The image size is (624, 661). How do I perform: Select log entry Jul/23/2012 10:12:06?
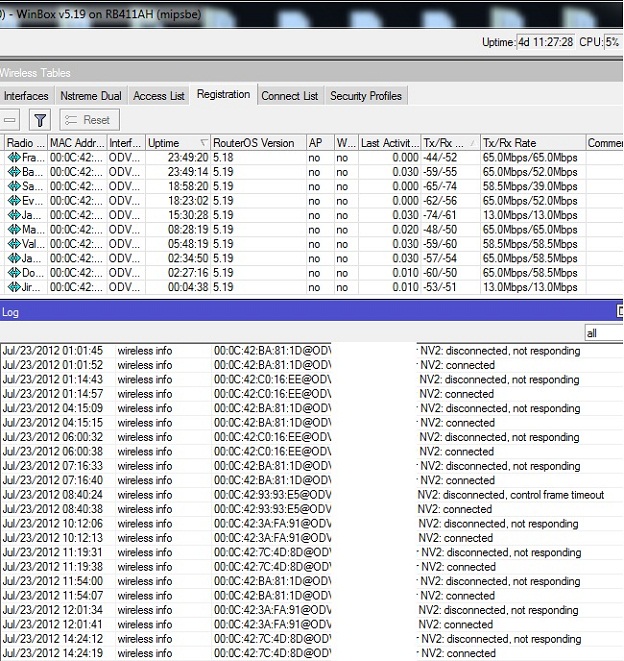coord(312,524)
